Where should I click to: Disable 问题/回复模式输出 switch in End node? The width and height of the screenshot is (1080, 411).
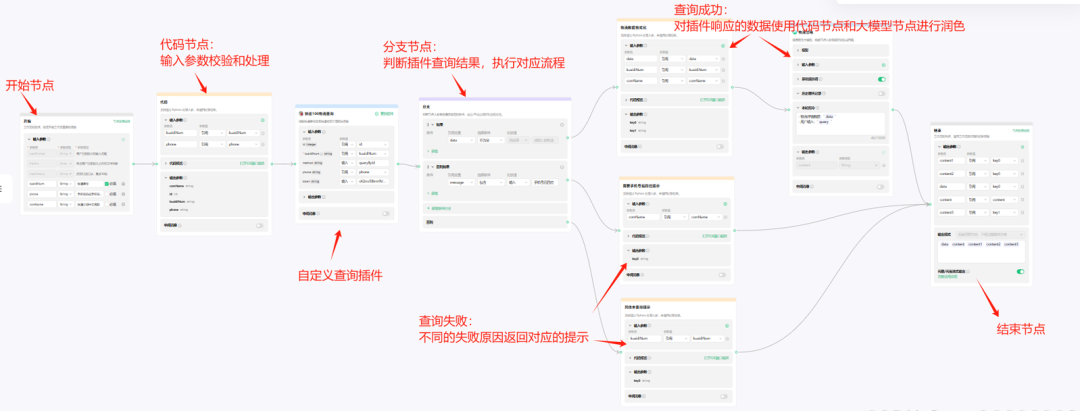tap(1020, 271)
